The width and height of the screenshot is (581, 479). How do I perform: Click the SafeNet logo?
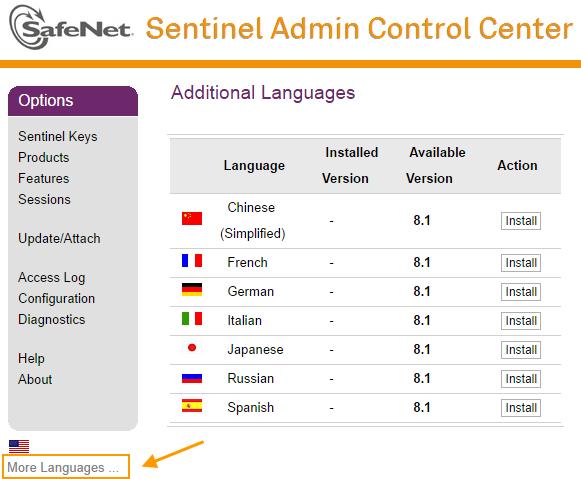pos(70,28)
